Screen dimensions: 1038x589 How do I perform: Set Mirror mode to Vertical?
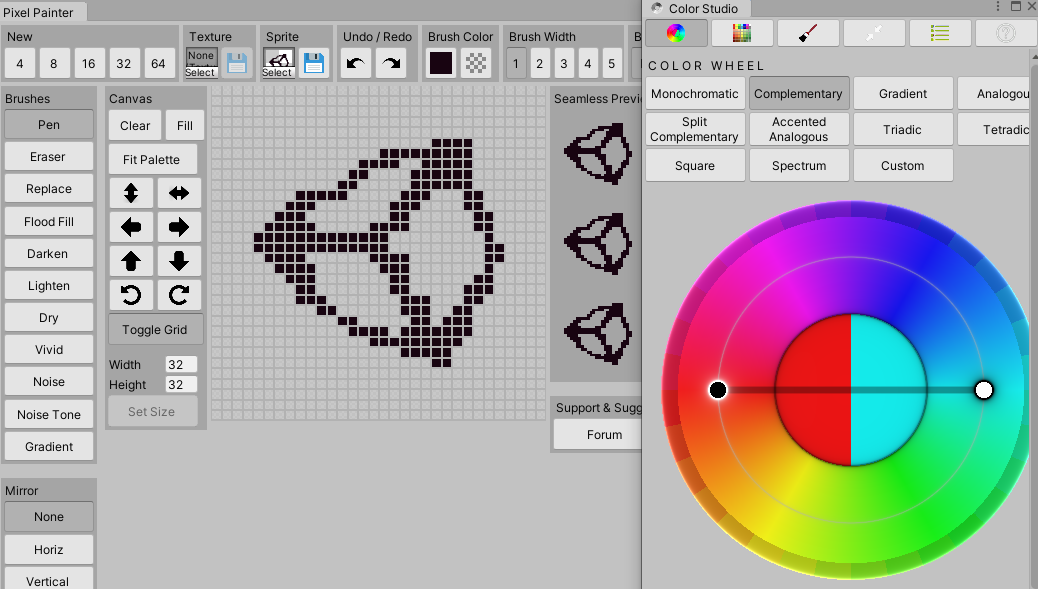coord(49,578)
